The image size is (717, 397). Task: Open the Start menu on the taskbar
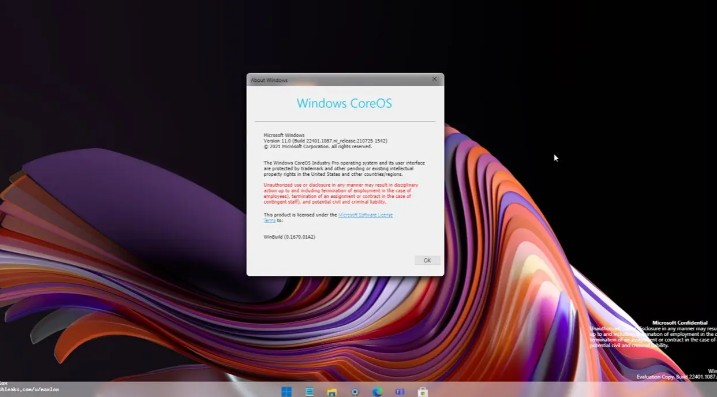tap(286, 392)
